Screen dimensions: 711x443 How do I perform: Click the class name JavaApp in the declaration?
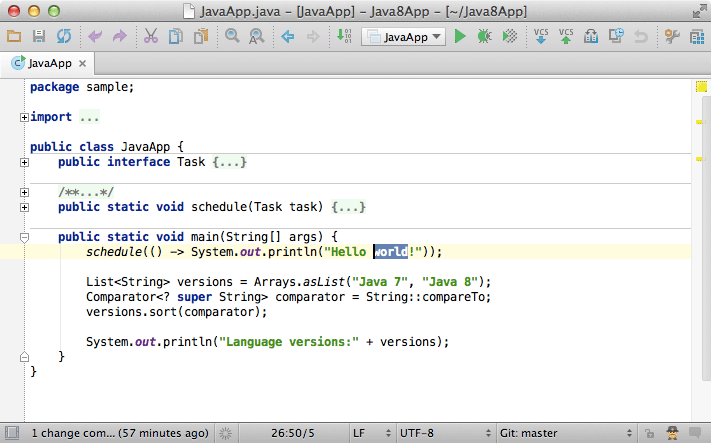[x=145, y=147]
